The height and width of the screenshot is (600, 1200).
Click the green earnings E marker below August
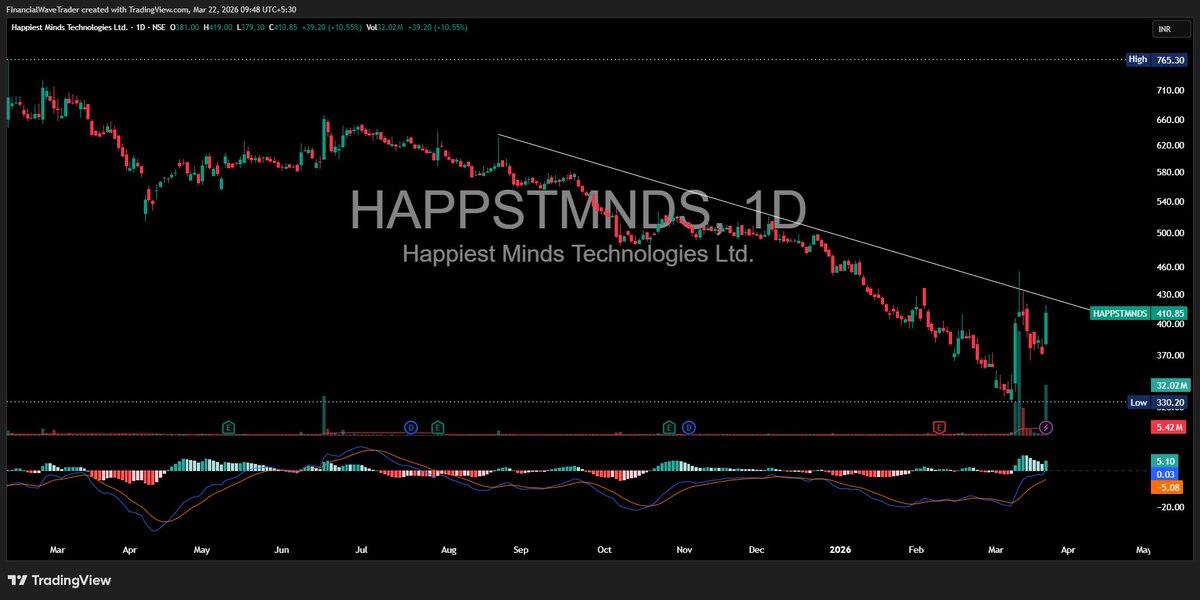(x=437, y=427)
